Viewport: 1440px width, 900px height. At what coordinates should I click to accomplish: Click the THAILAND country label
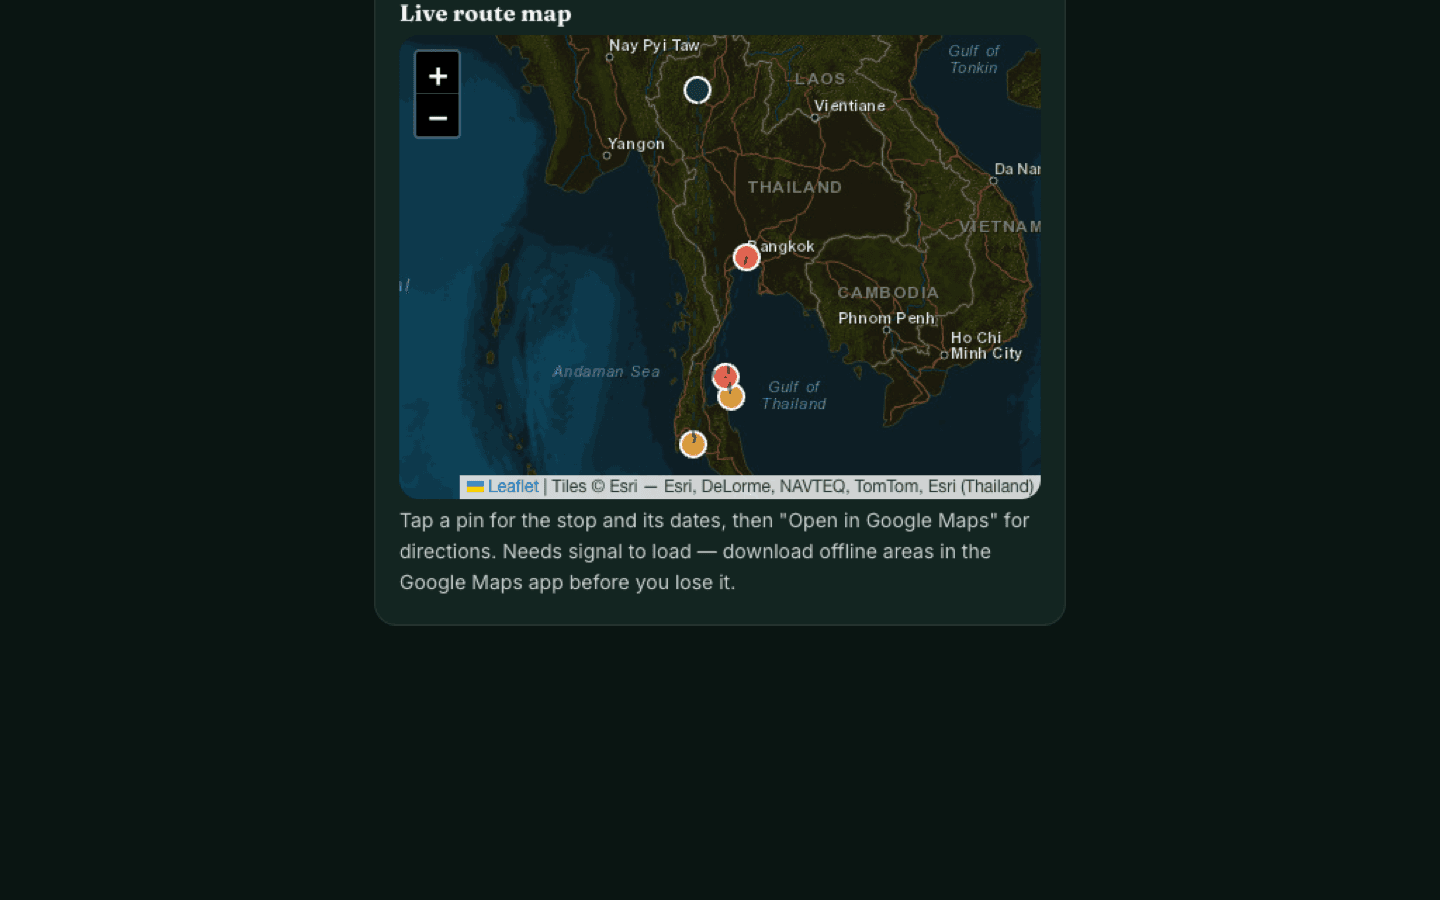click(x=795, y=187)
